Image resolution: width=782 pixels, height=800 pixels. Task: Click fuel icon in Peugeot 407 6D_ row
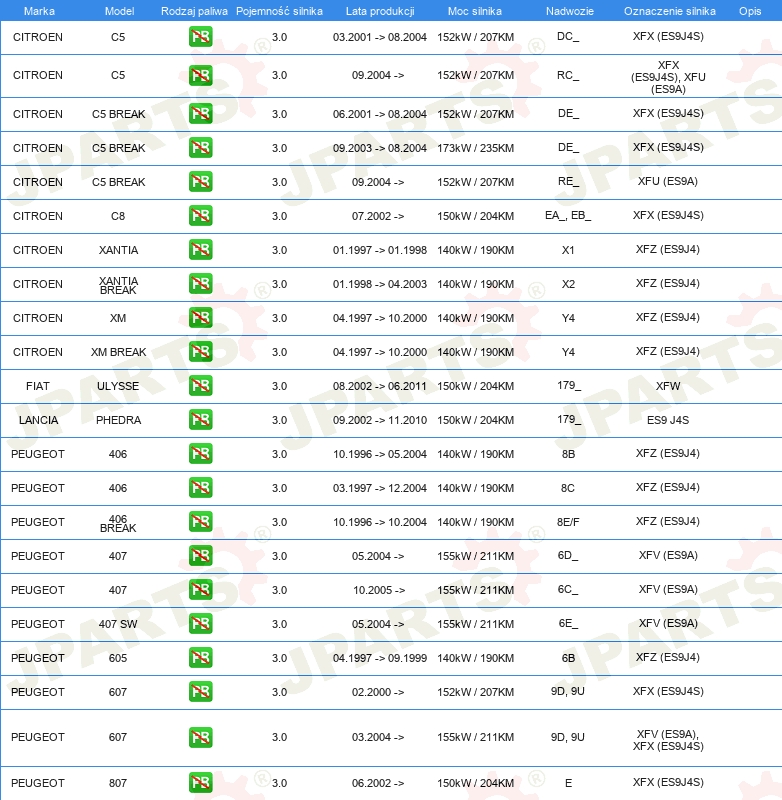(x=200, y=556)
